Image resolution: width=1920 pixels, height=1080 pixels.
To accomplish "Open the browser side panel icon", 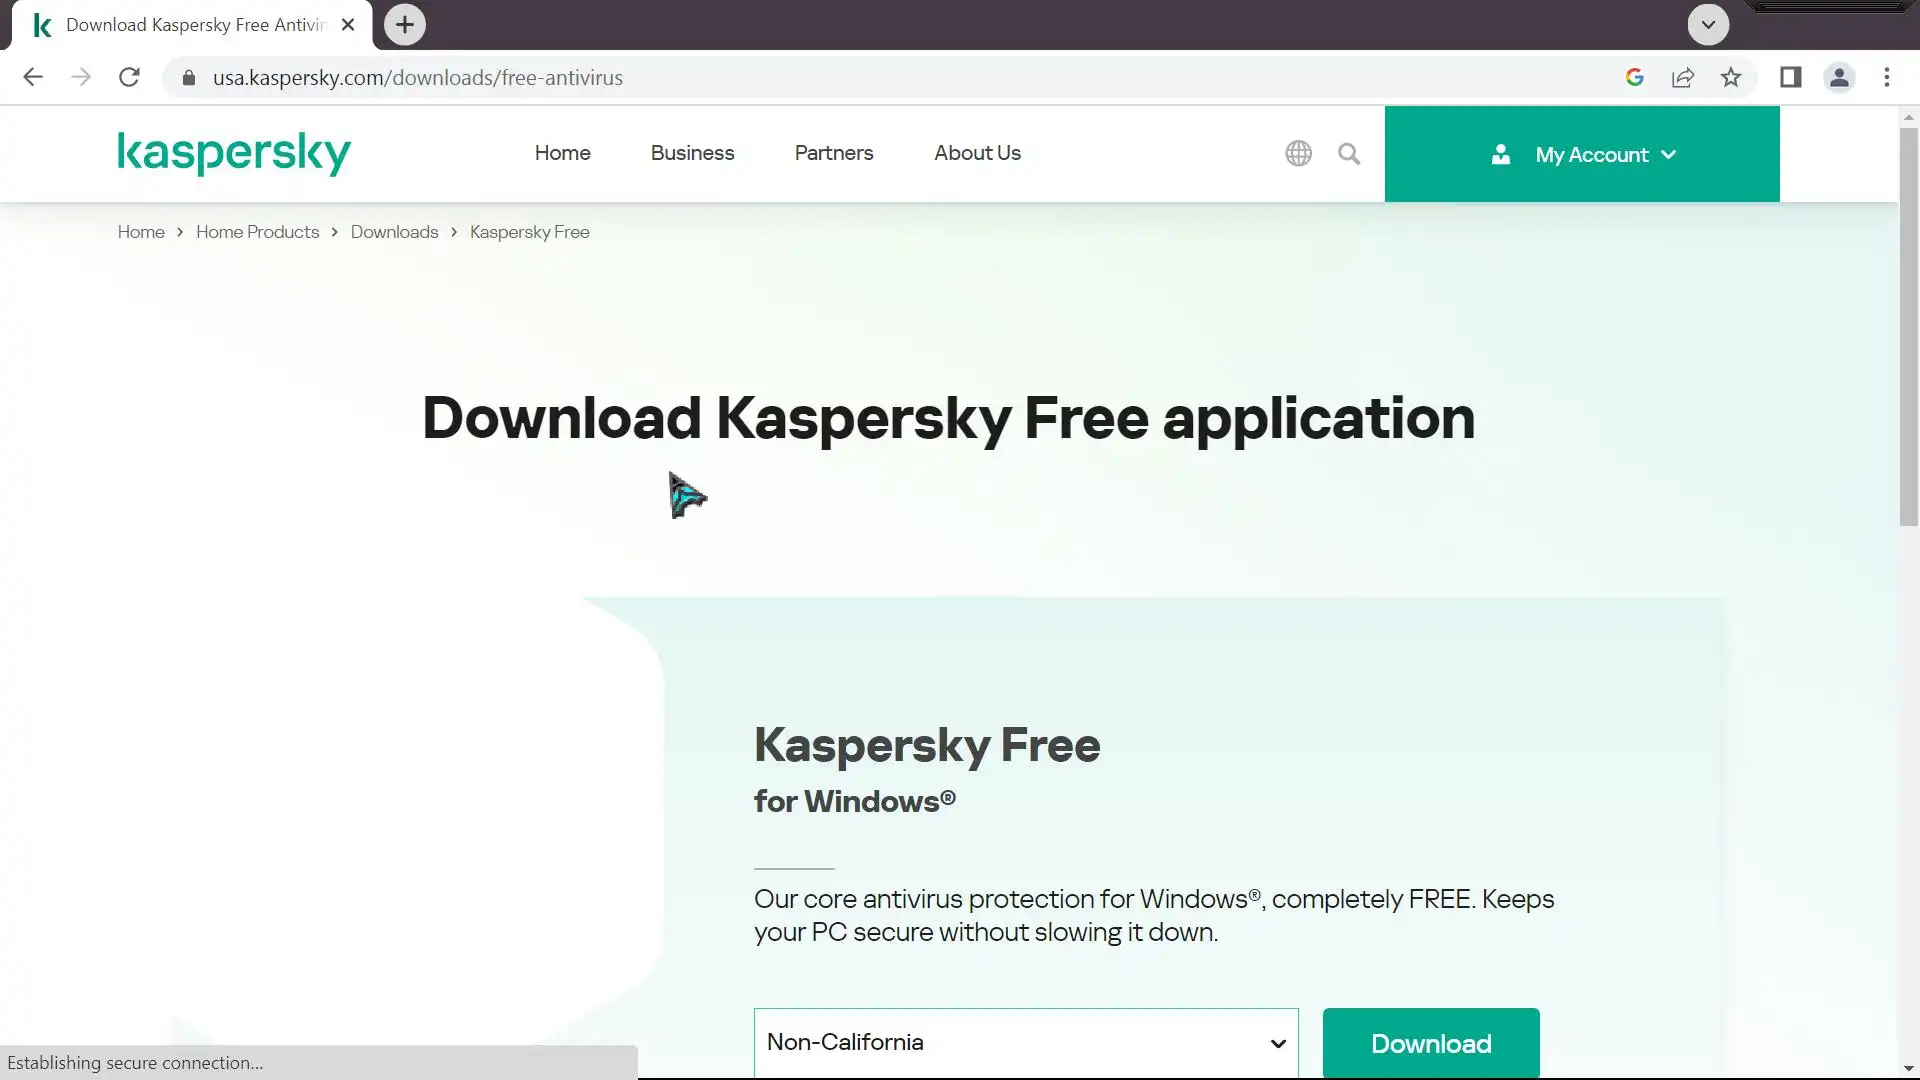I will (x=1790, y=77).
